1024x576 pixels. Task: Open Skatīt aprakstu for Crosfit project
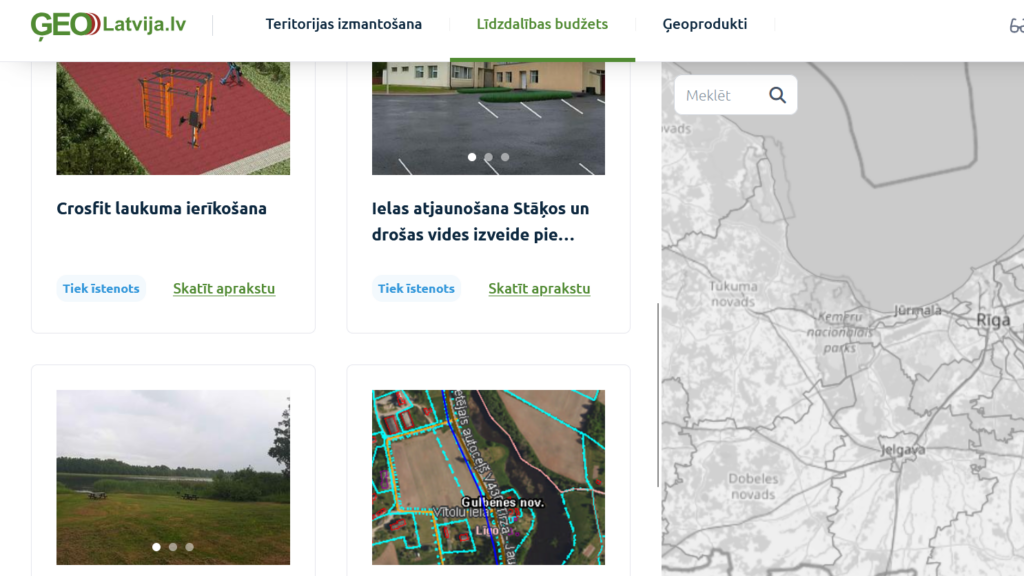click(224, 288)
